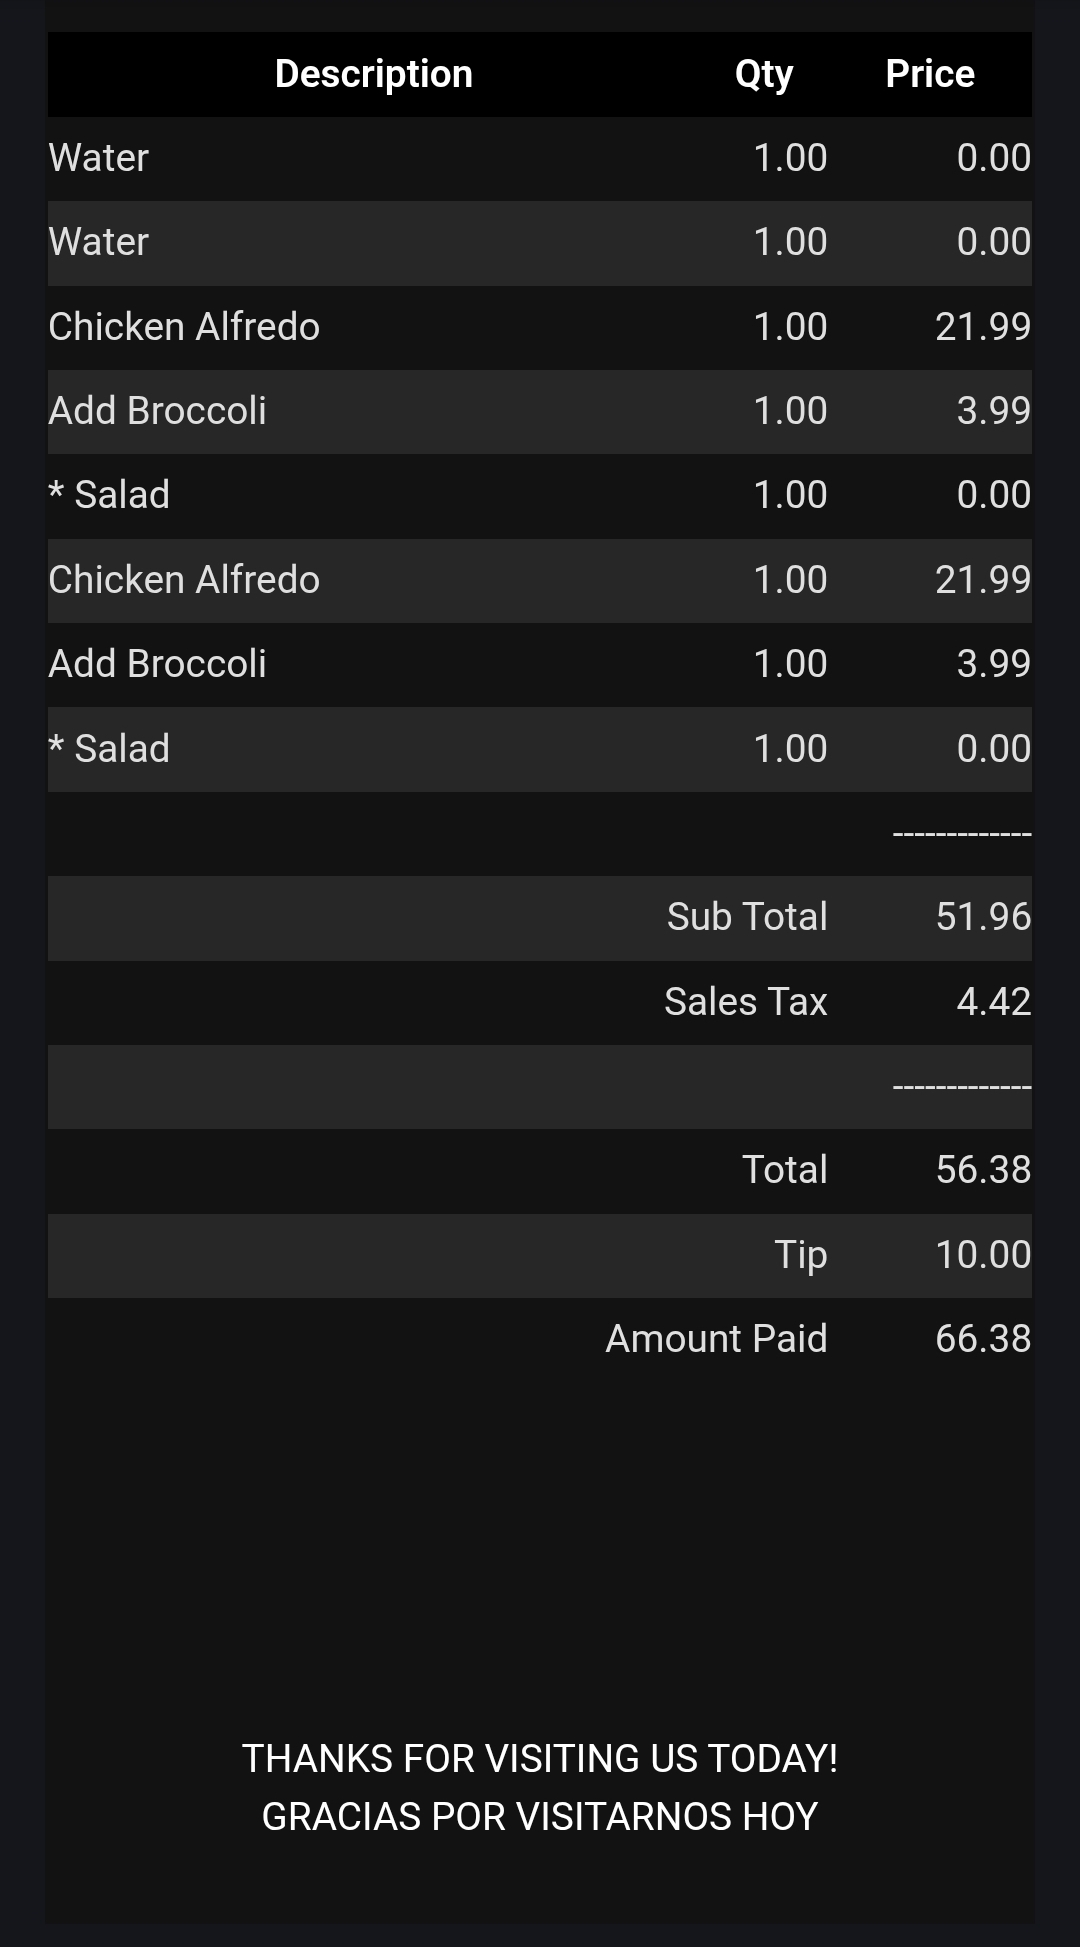
Task: Select the 10.00 tip amount
Action: point(983,1255)
